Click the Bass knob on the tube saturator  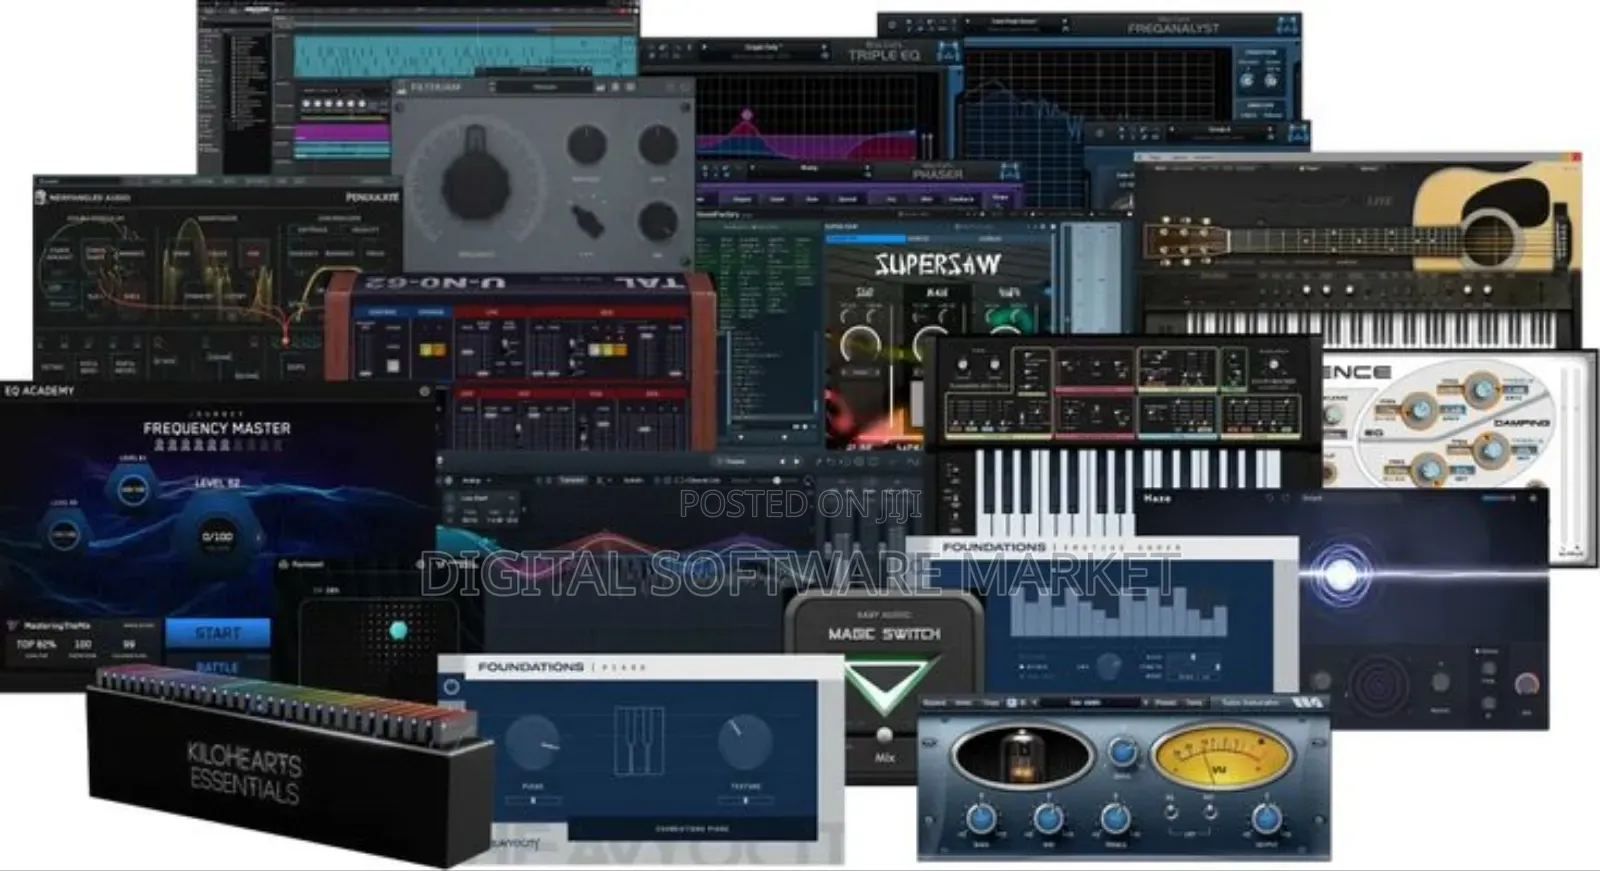[x=981, y=818]
